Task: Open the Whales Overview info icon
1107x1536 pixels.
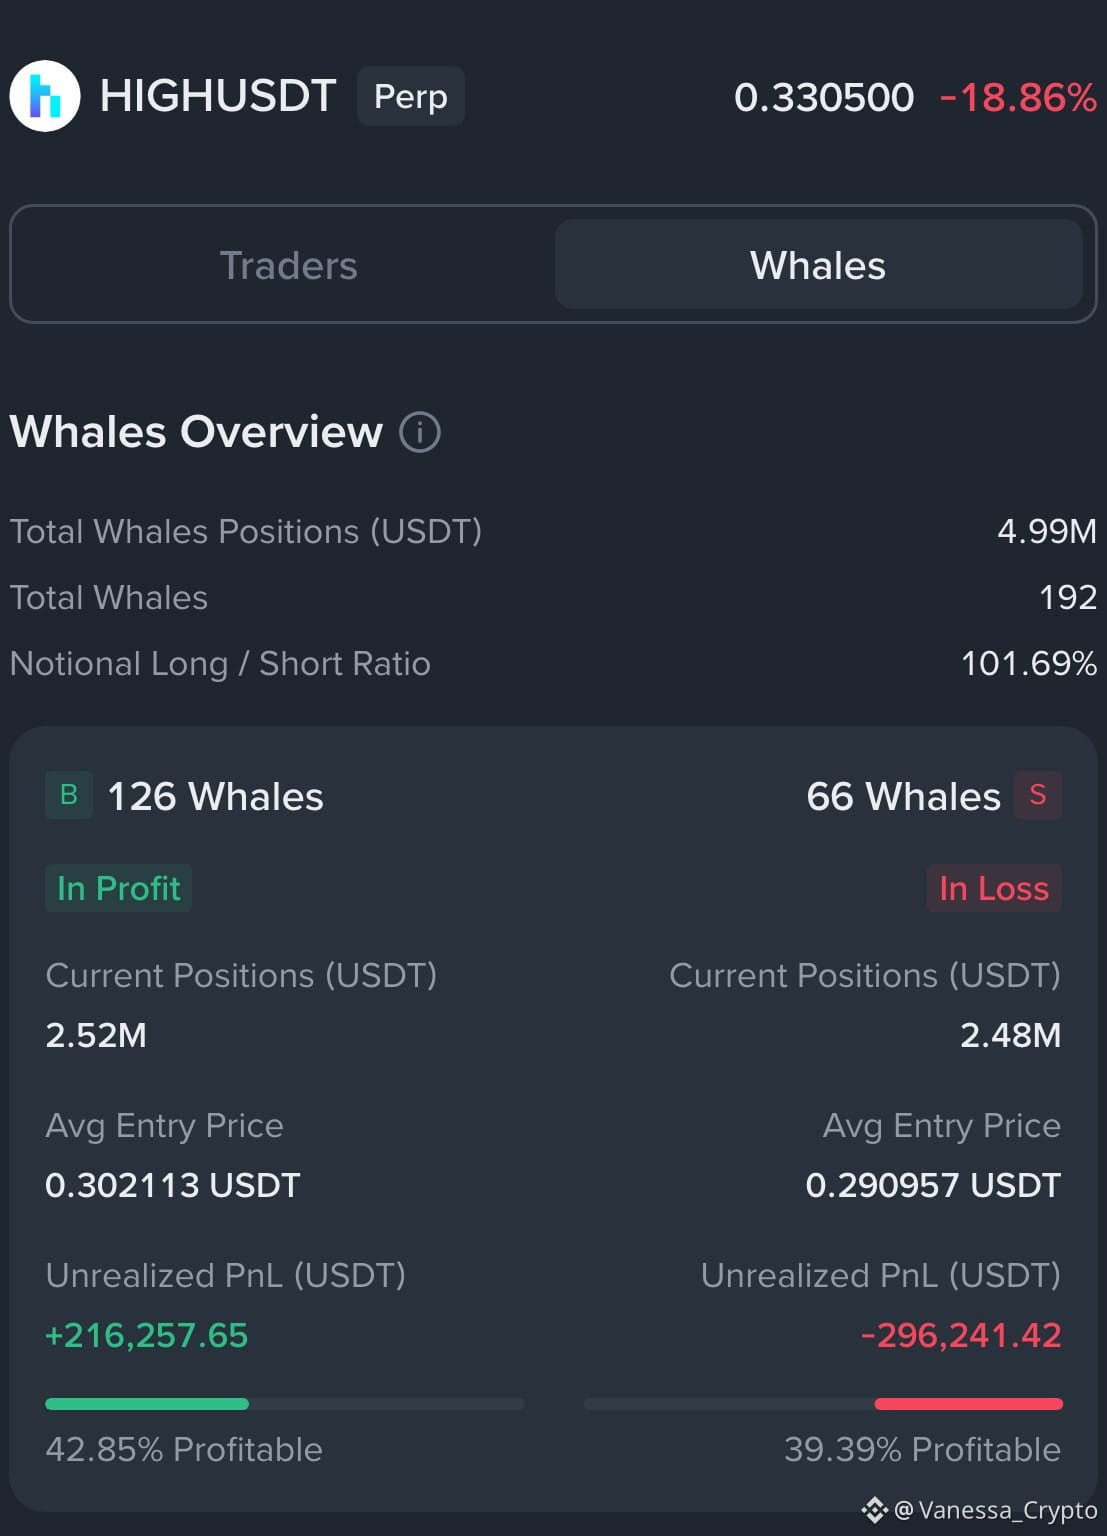Action: 420,433
